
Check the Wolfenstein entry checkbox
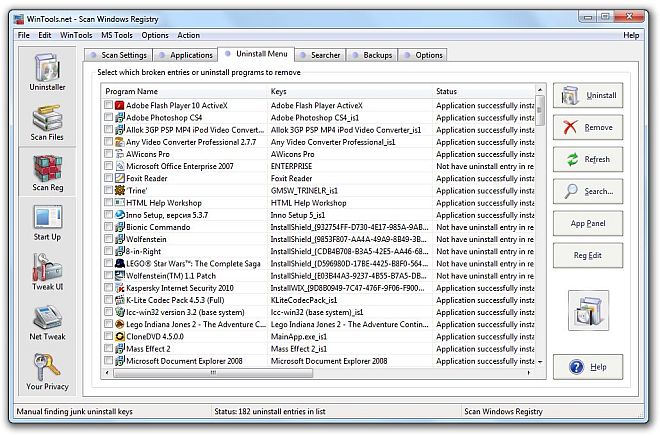click(x=108, y=239)
